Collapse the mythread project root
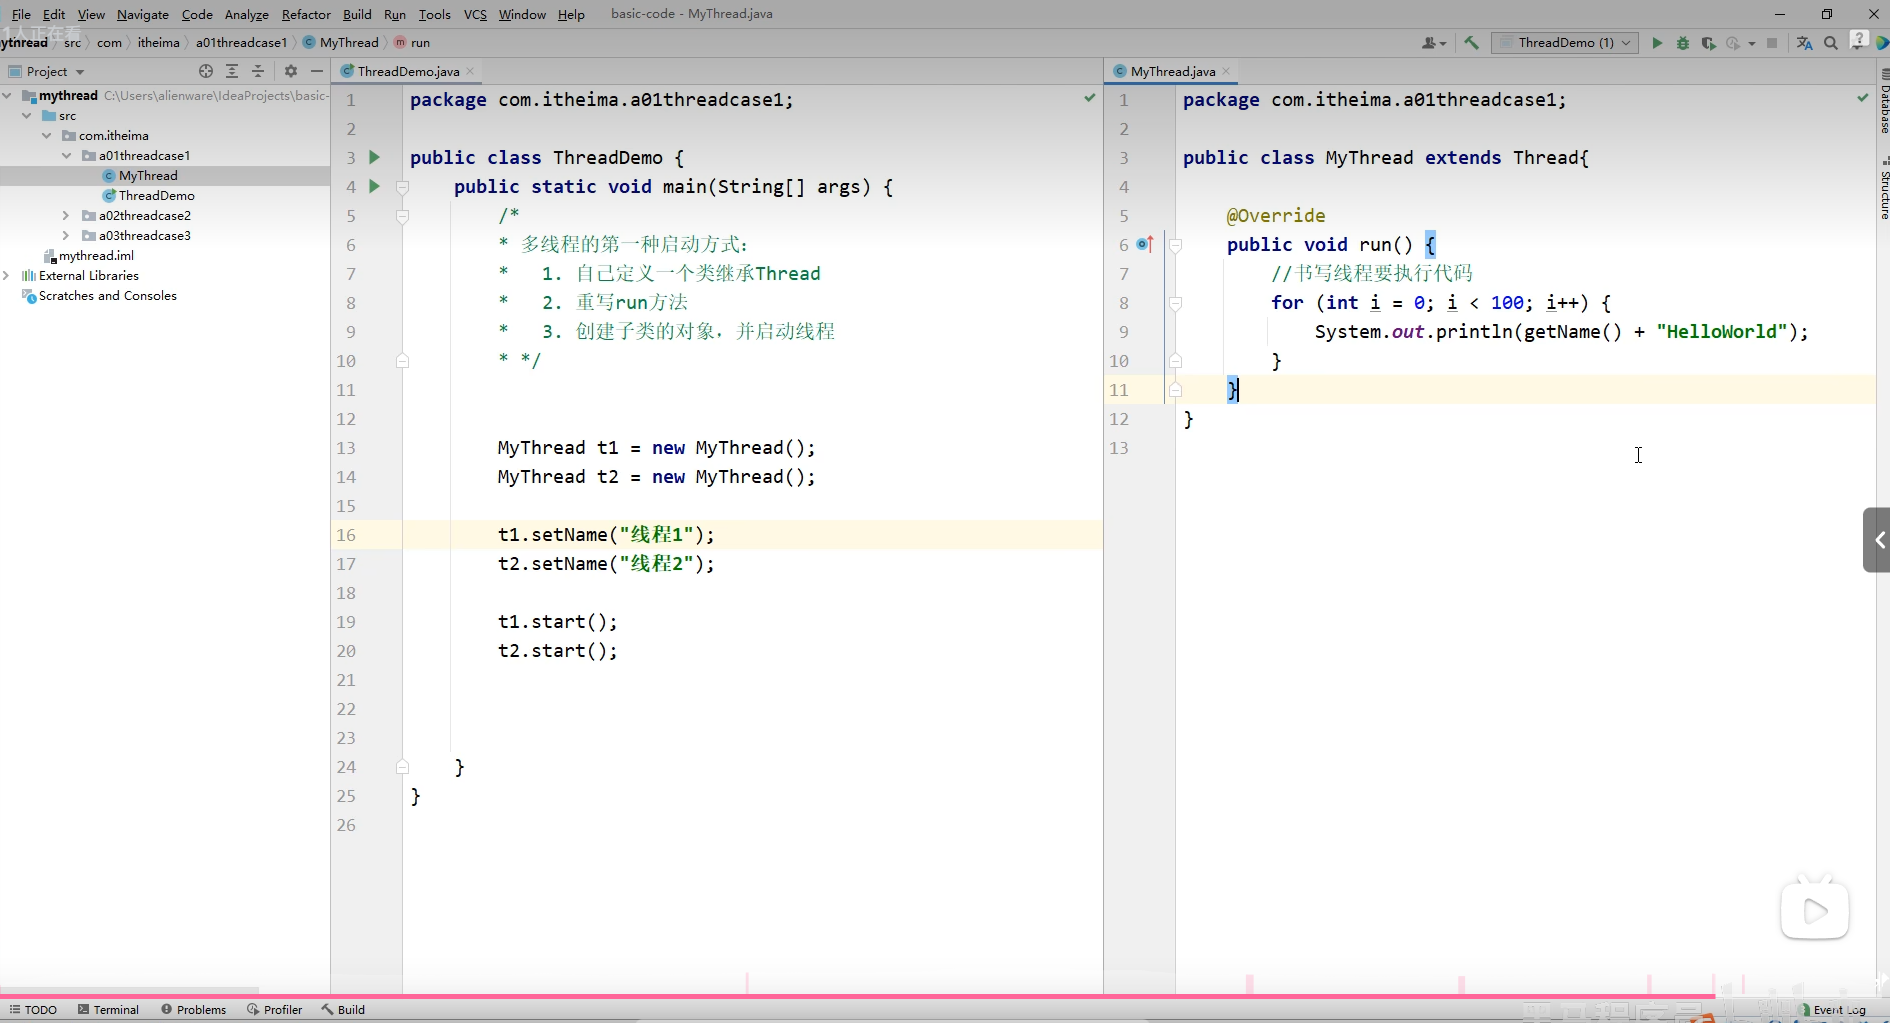1890x1023 pixels. (x=8, y=96)
